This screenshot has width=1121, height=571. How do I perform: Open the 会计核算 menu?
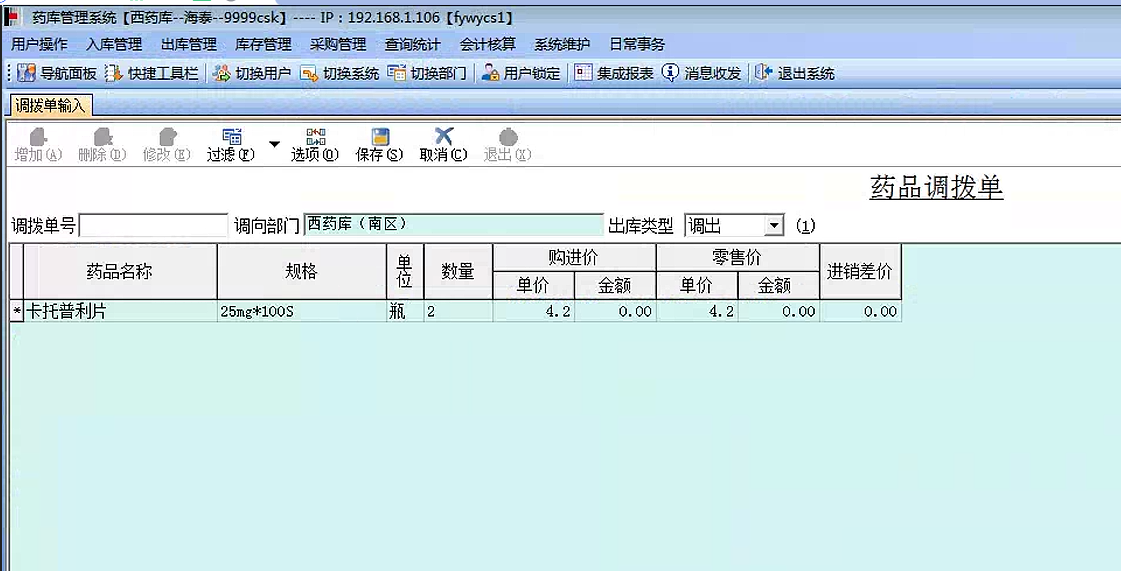488,44
